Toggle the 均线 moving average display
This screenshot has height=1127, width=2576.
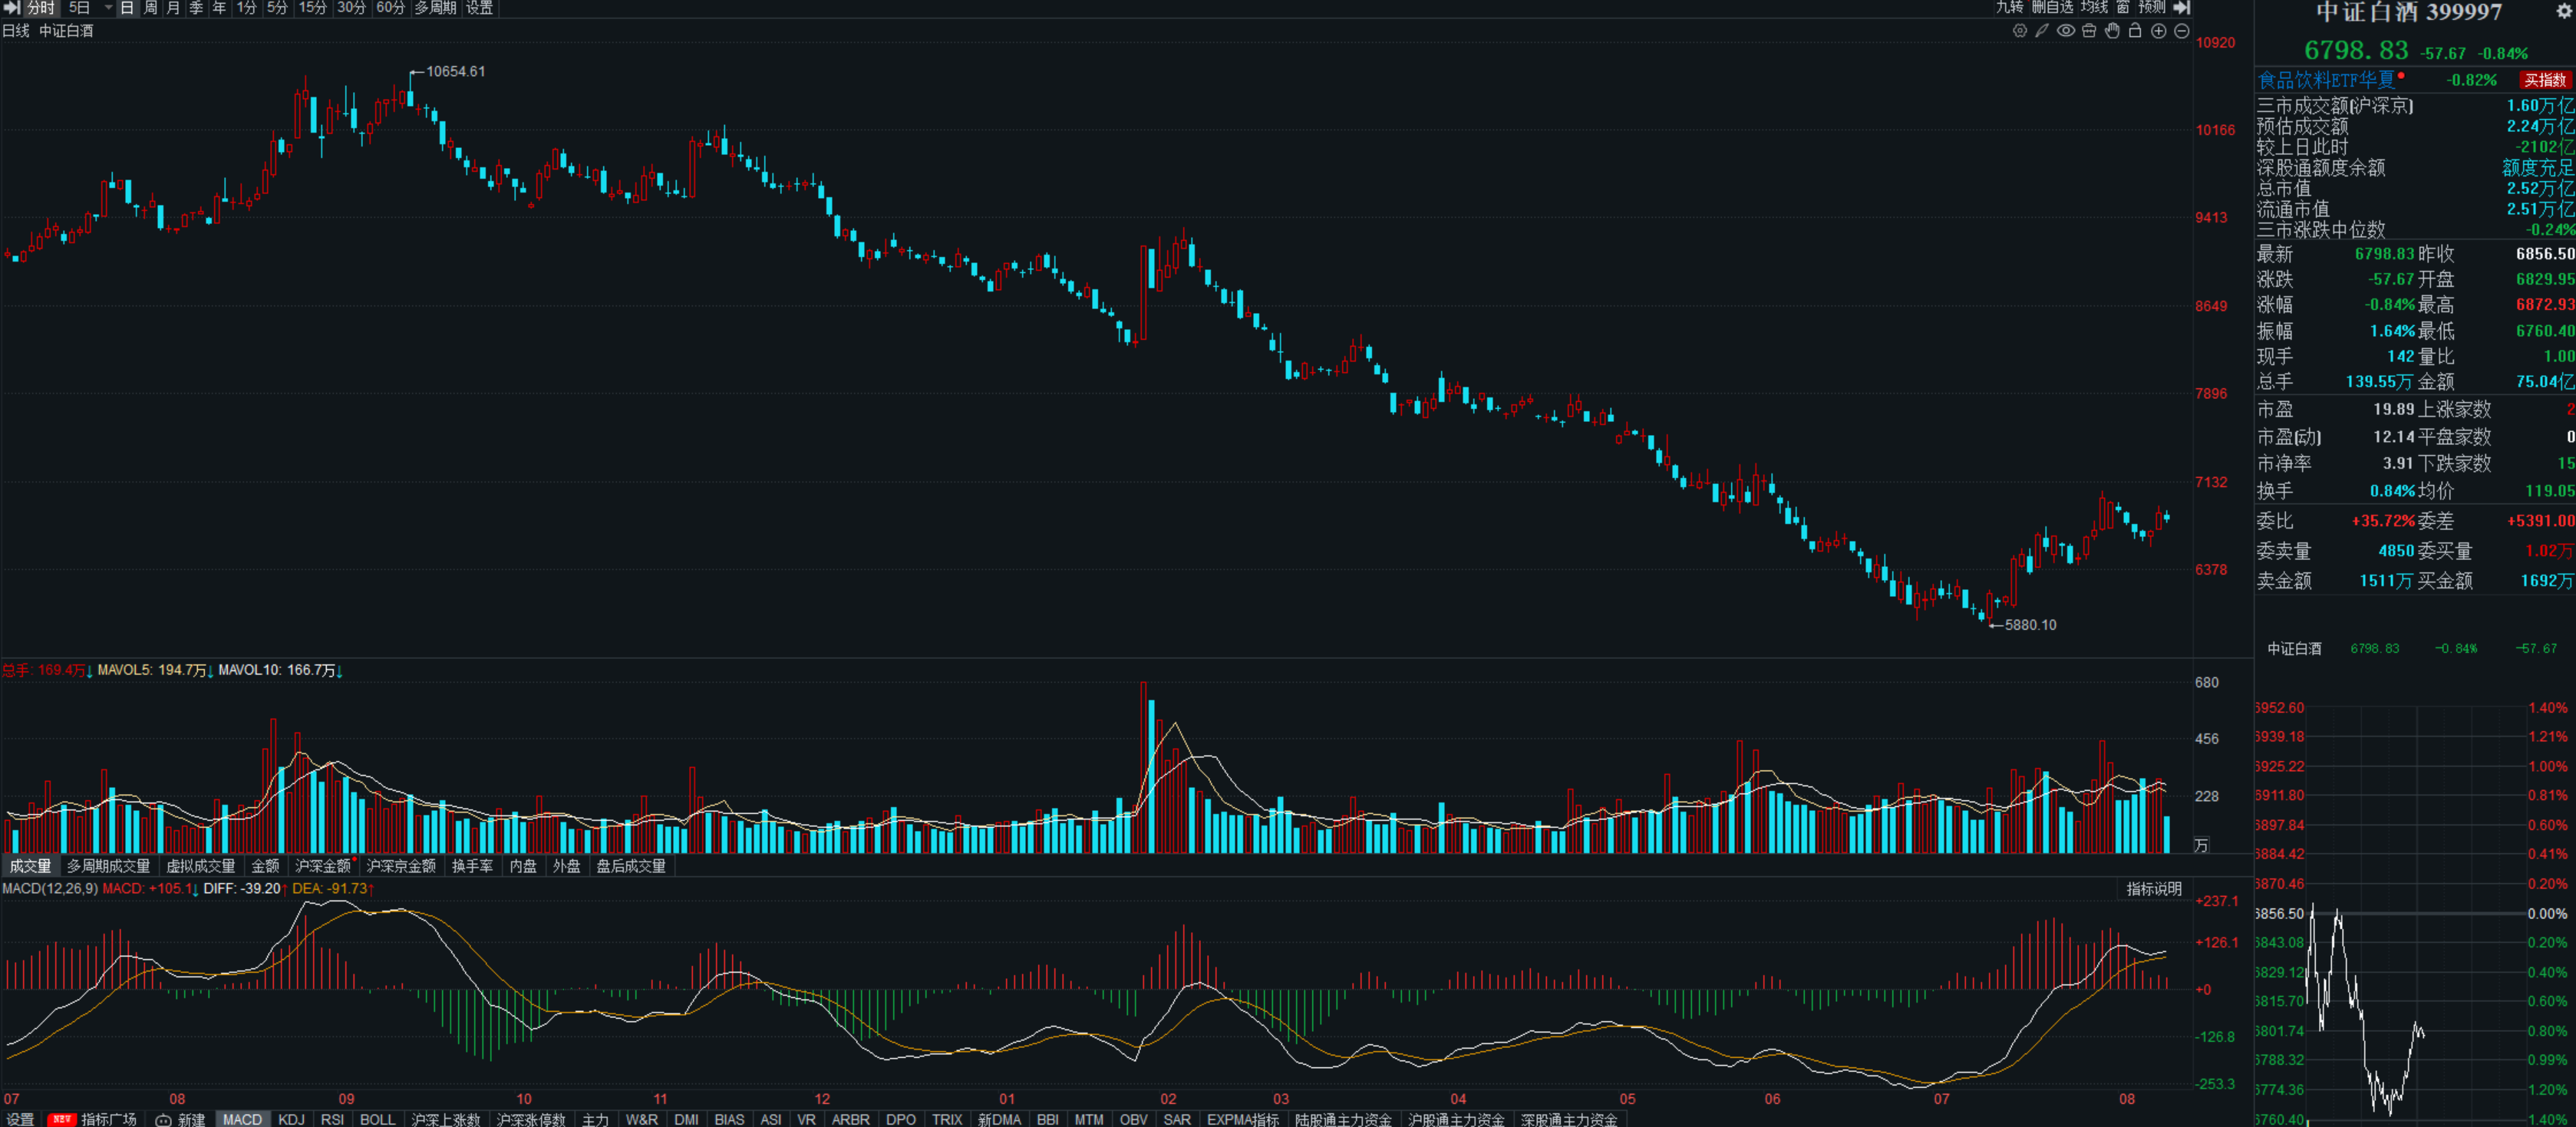2094,7
